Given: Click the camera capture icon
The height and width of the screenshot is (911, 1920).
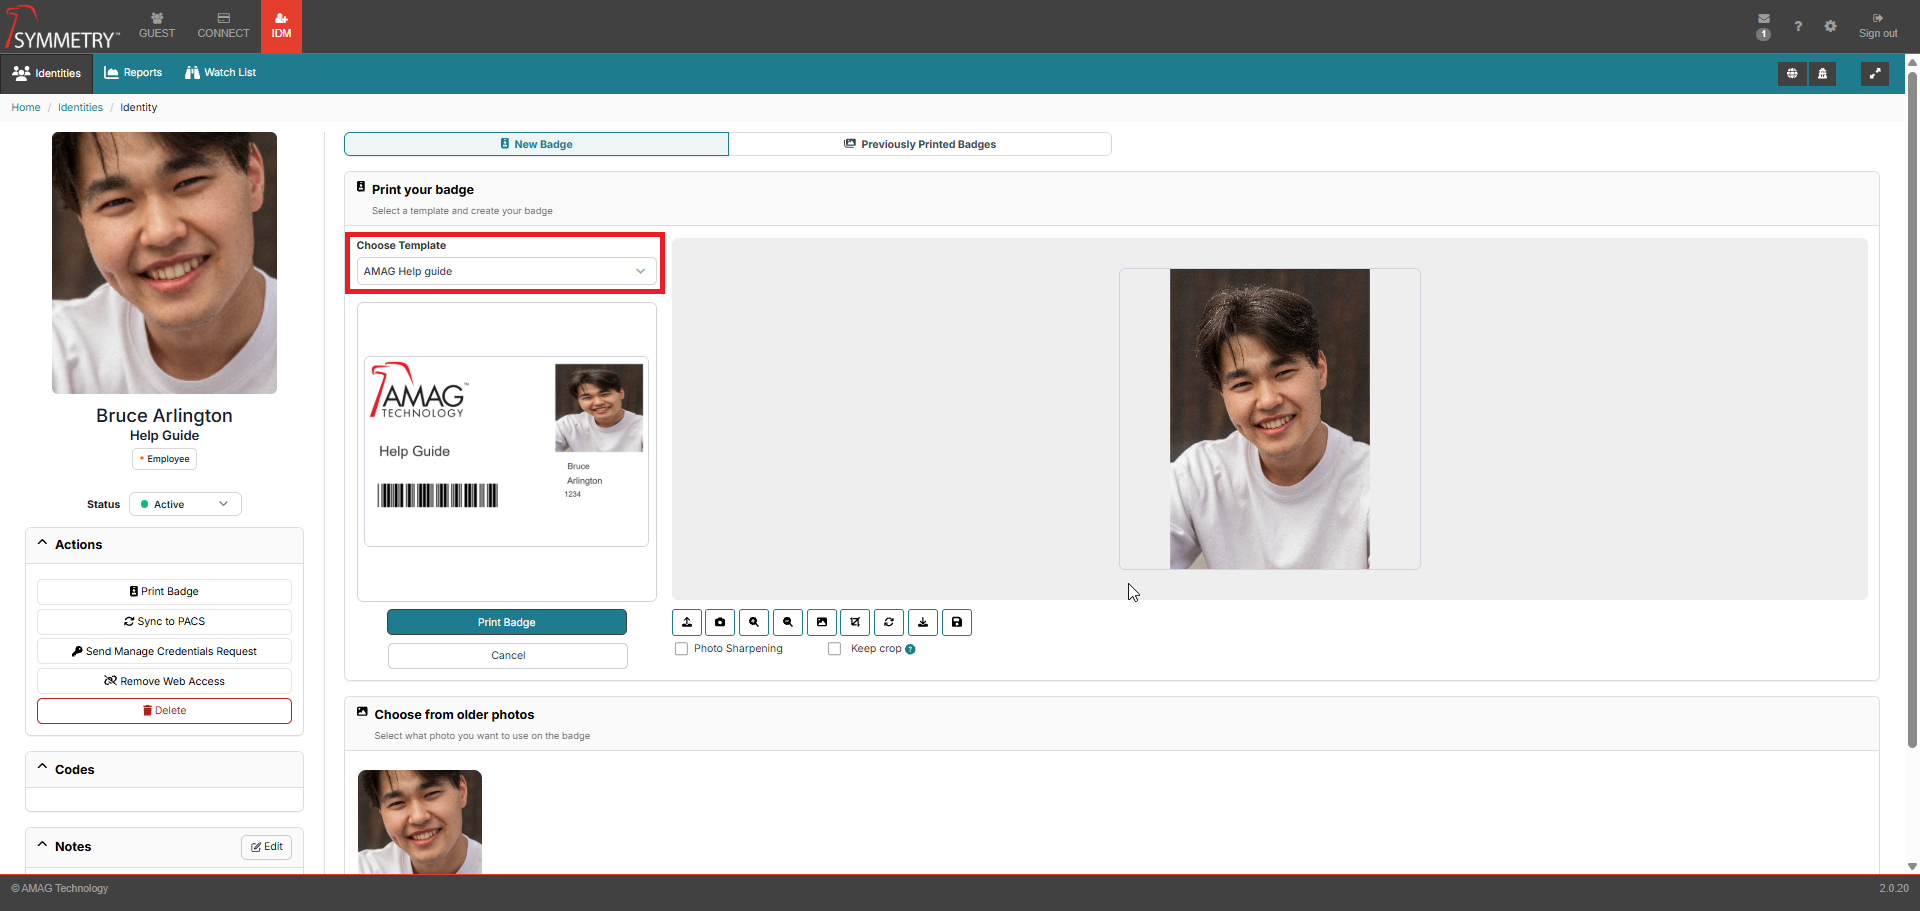Looking at the screenshot, I should [x=720, y=622].
